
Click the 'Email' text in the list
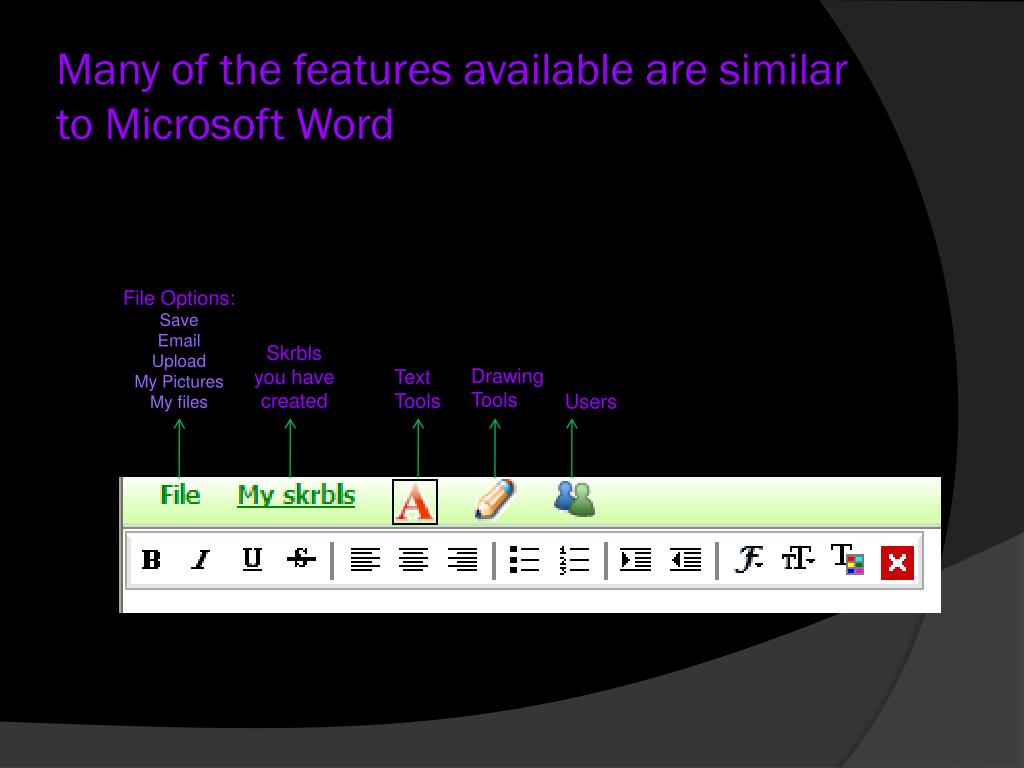coord(179,341)
